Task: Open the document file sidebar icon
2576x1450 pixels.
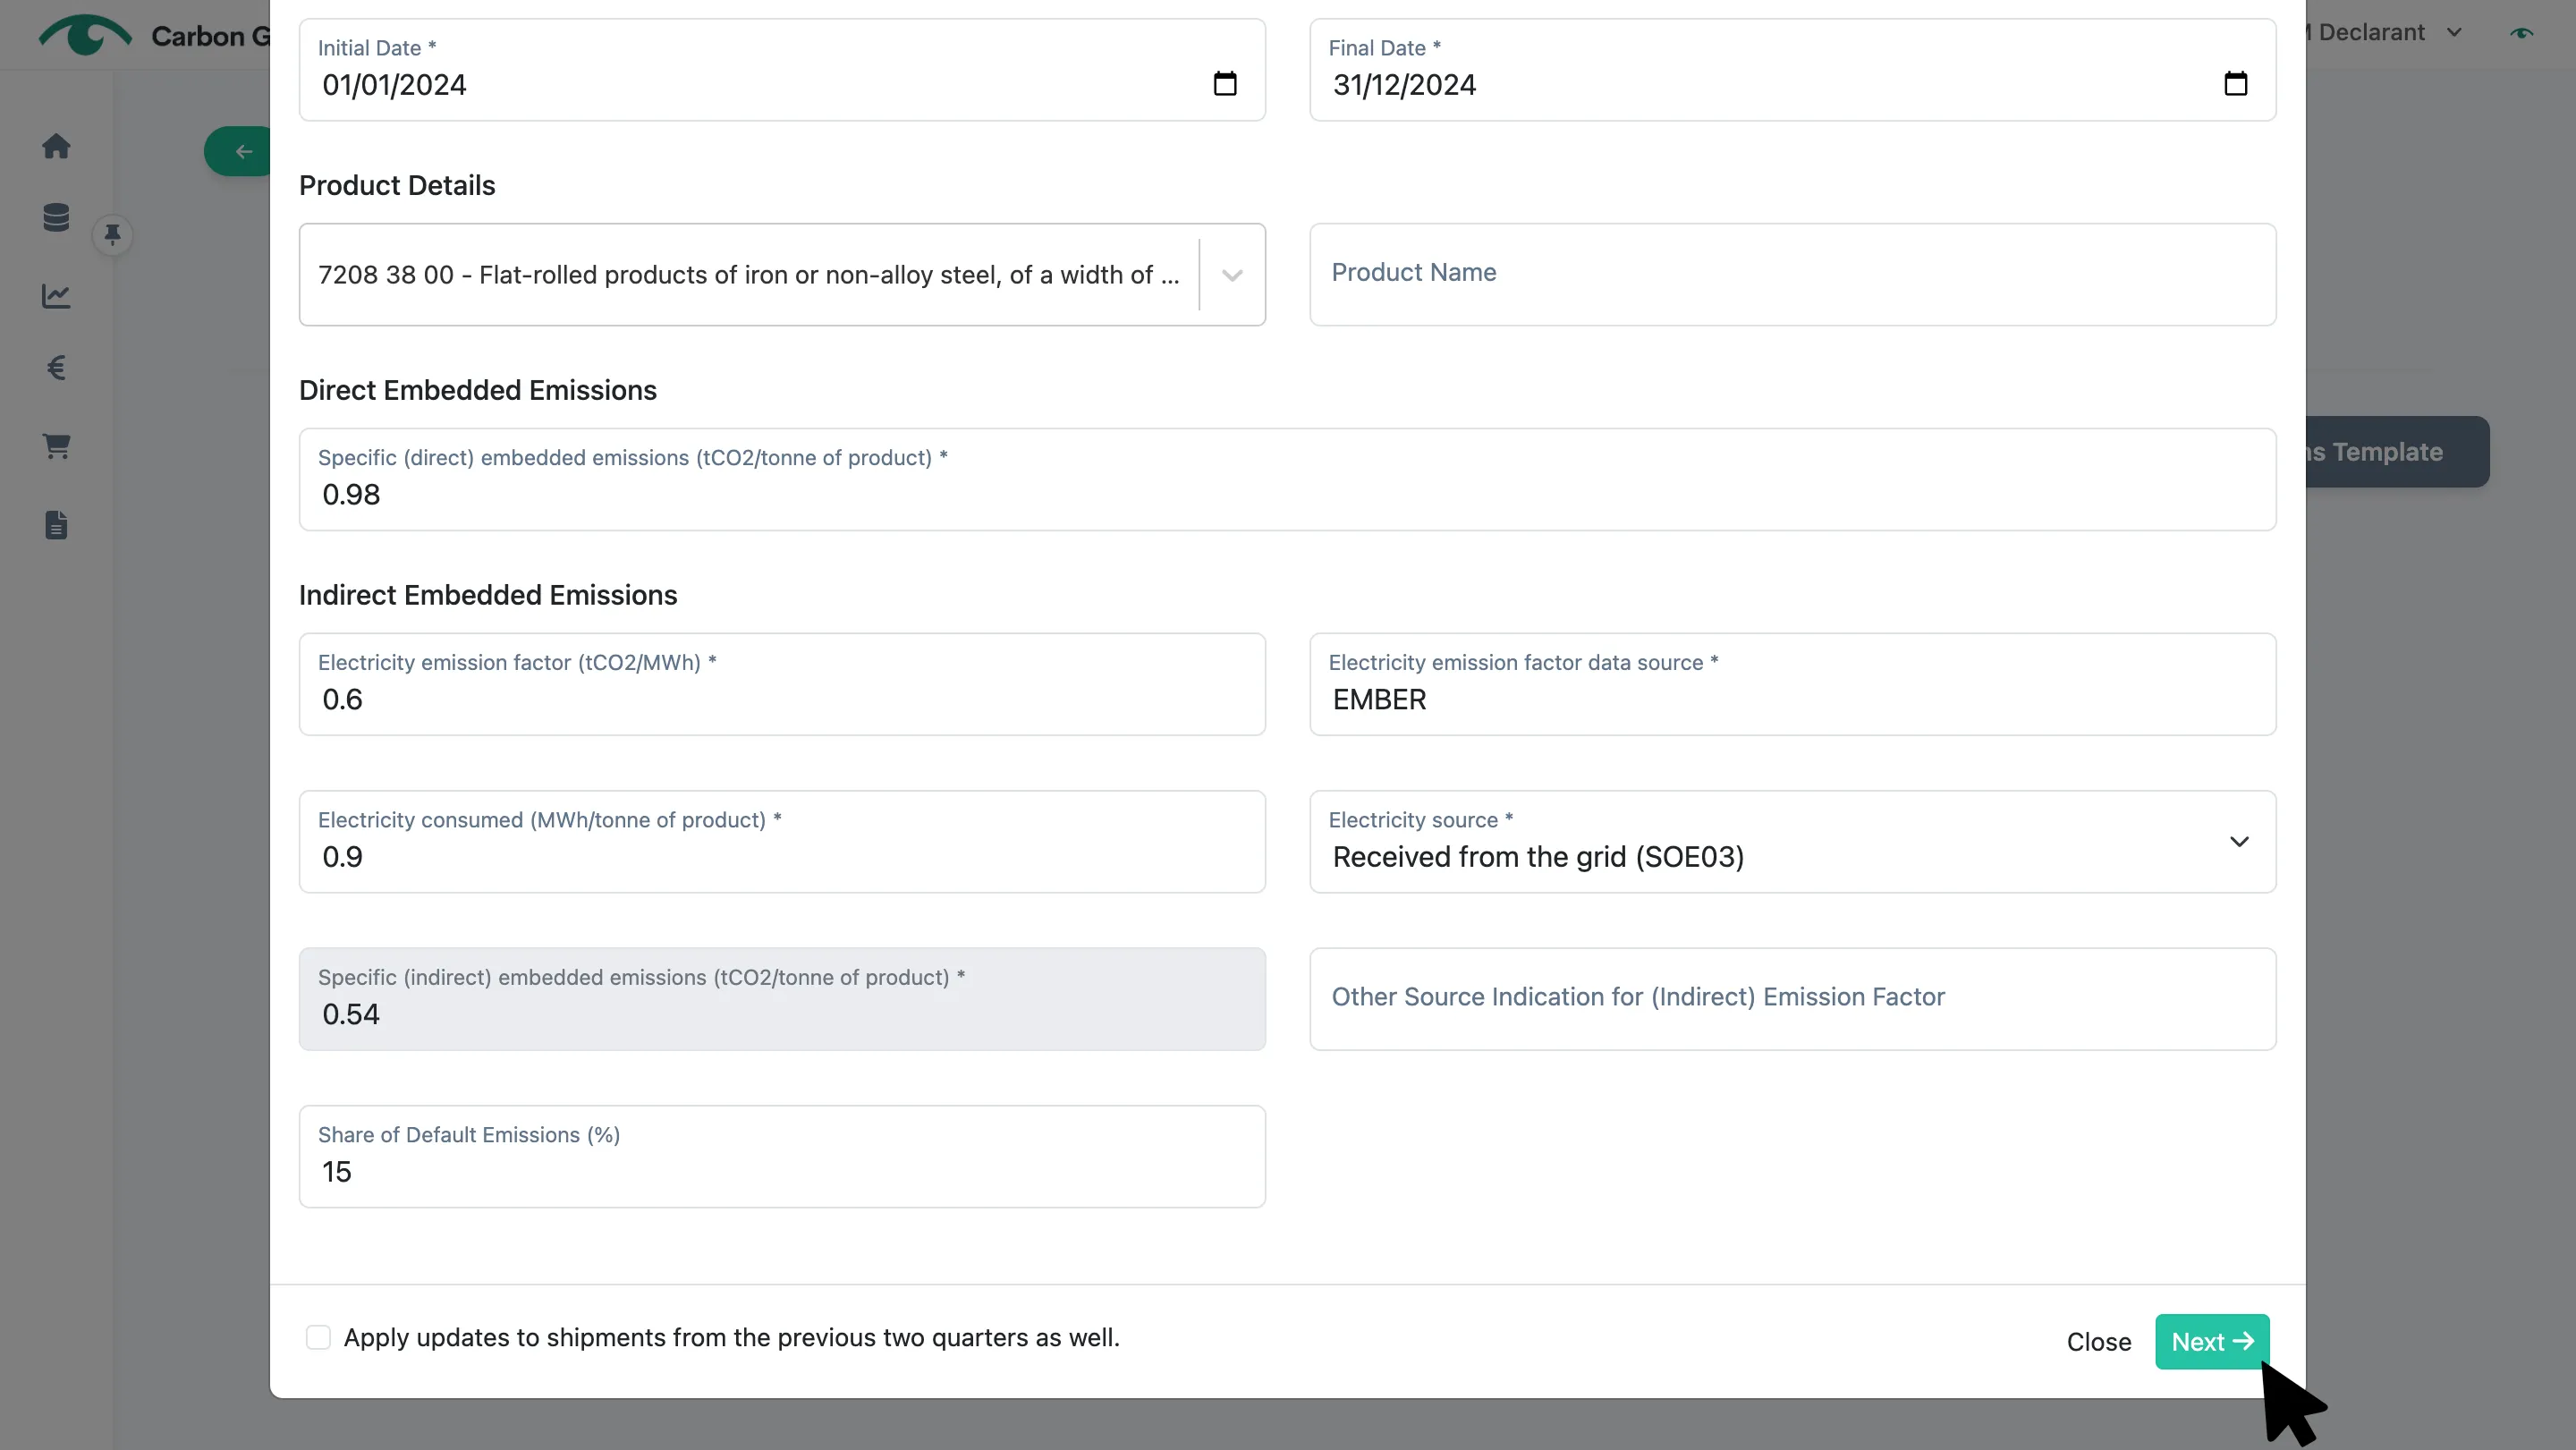Action: (56, 525)
